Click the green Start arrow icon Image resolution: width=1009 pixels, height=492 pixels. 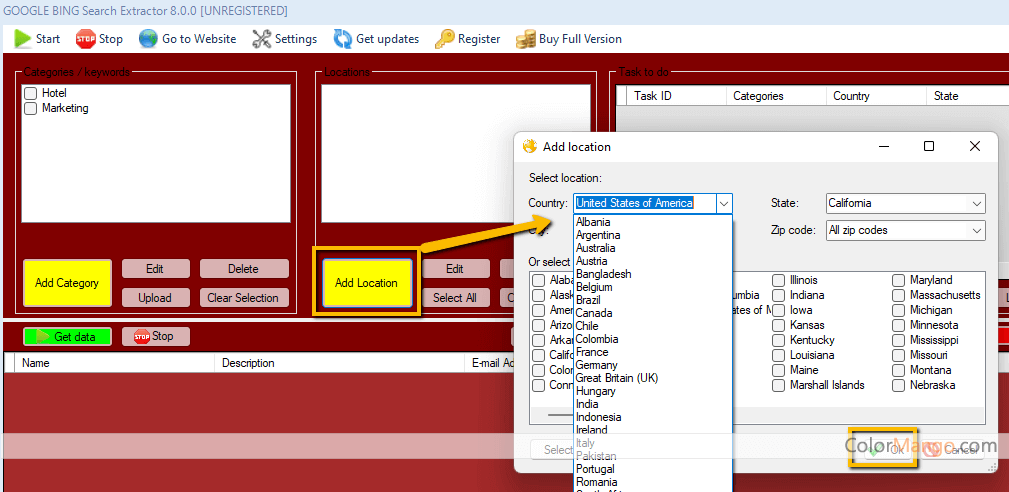click(22, 39)
